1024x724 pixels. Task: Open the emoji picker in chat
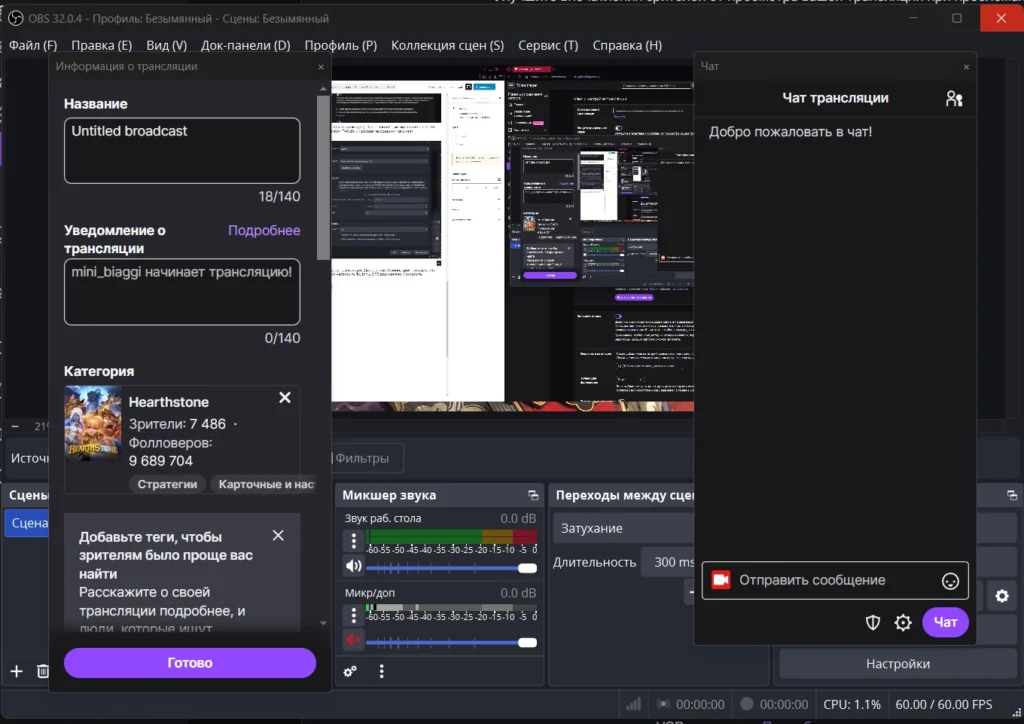click(x=950, y=580)
